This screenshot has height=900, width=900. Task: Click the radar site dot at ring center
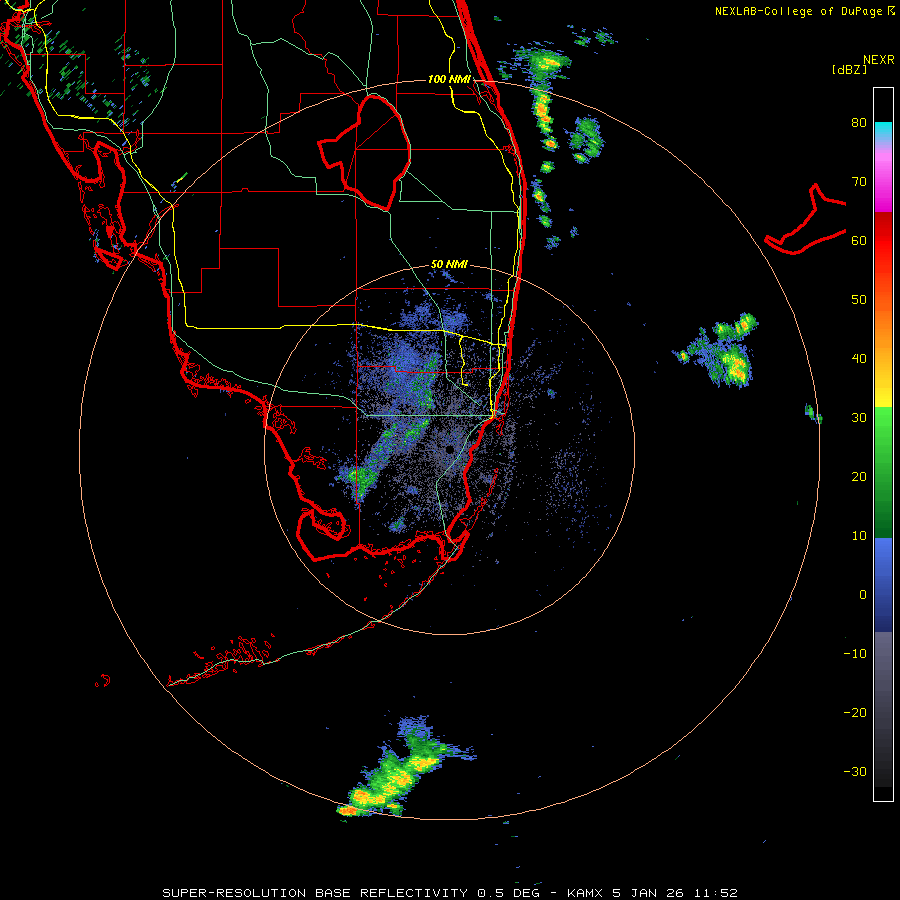[450, 449]
